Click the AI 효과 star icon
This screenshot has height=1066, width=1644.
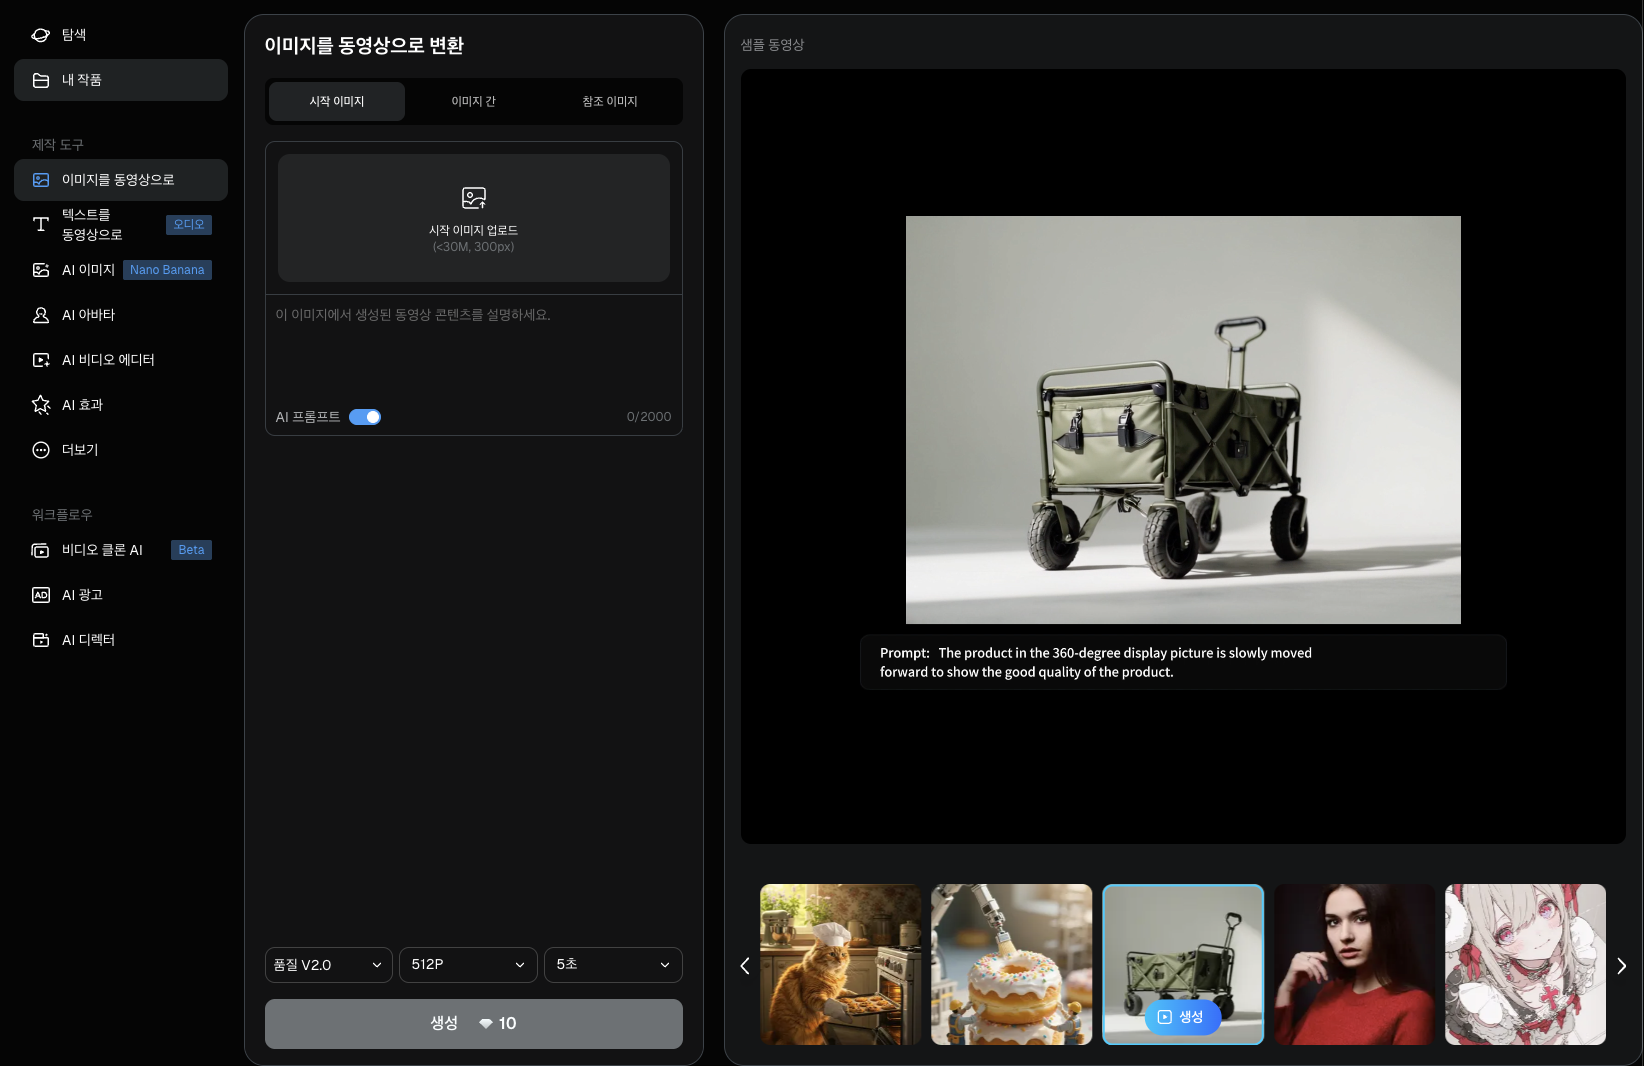coord(41,405)
